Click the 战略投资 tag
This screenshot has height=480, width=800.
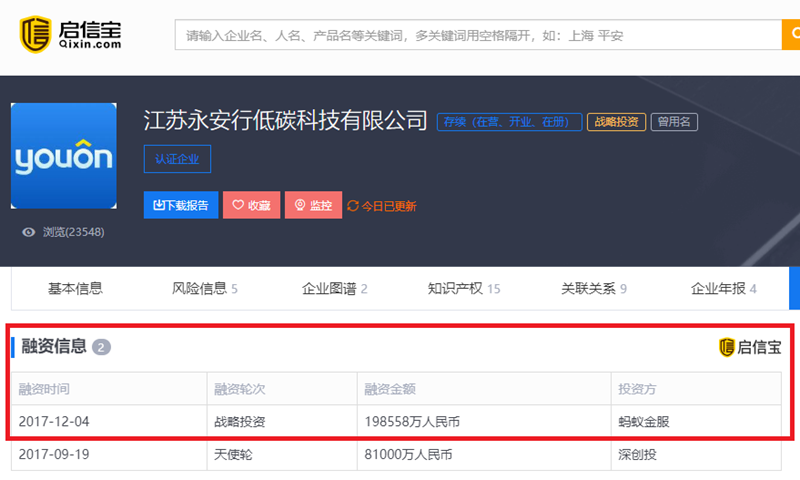click(x=616, y=122)
